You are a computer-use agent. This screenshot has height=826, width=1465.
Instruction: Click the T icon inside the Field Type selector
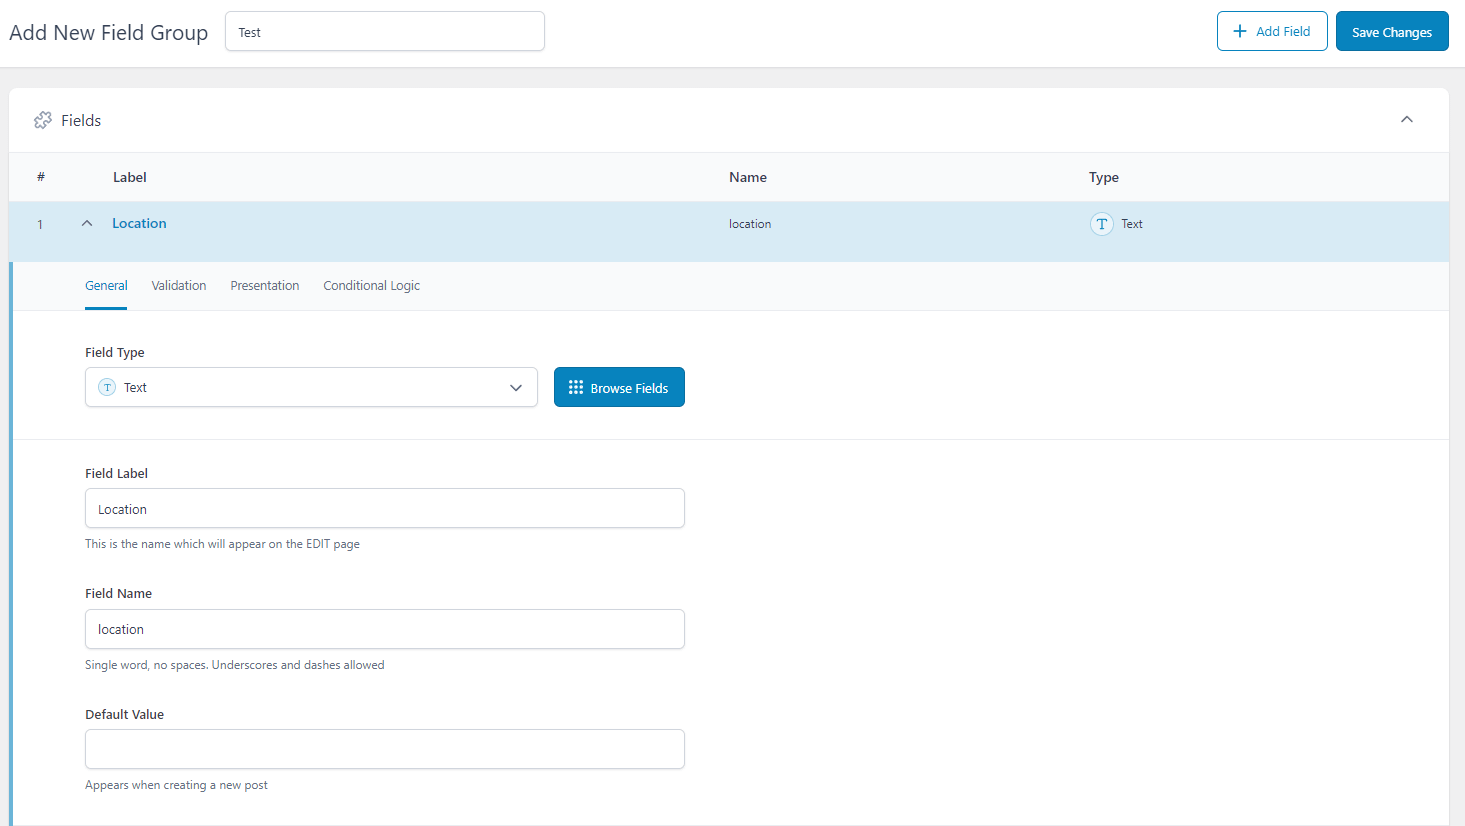click(x=106, y=387)
